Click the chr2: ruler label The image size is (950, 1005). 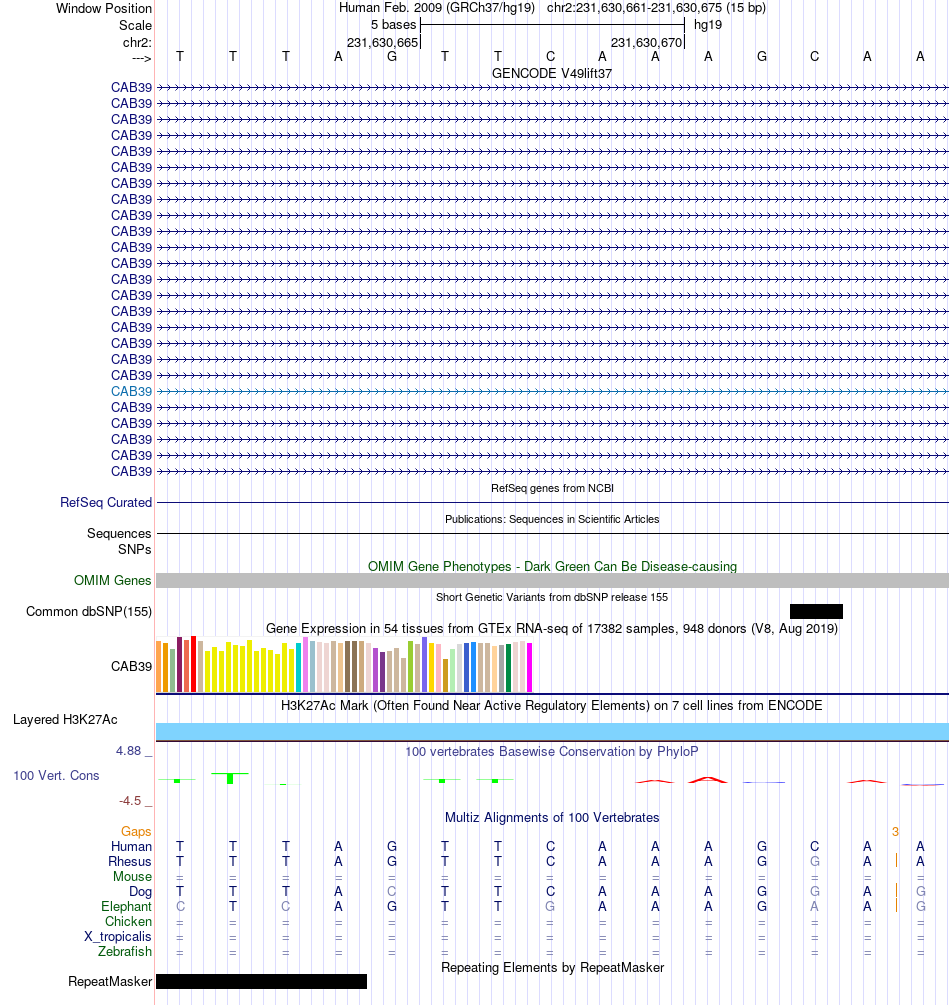click(x=137, y=42)
